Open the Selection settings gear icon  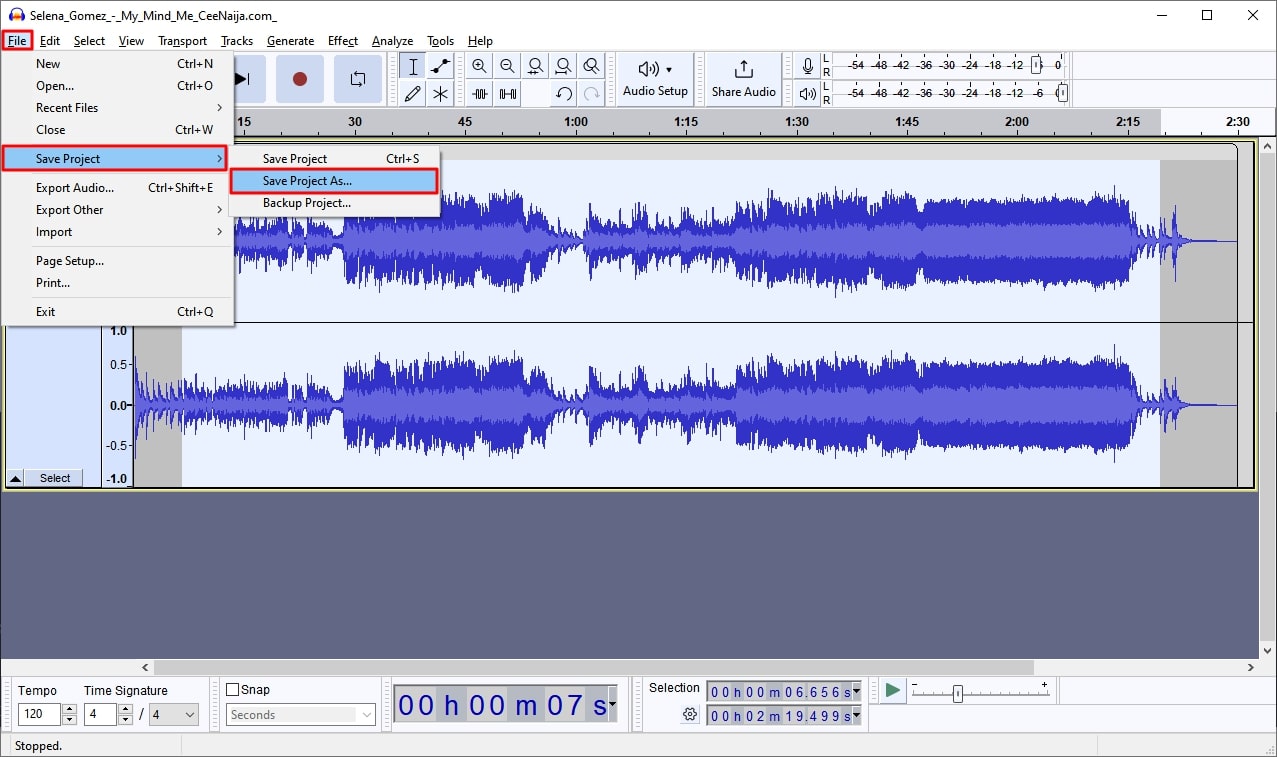(690, 714)
